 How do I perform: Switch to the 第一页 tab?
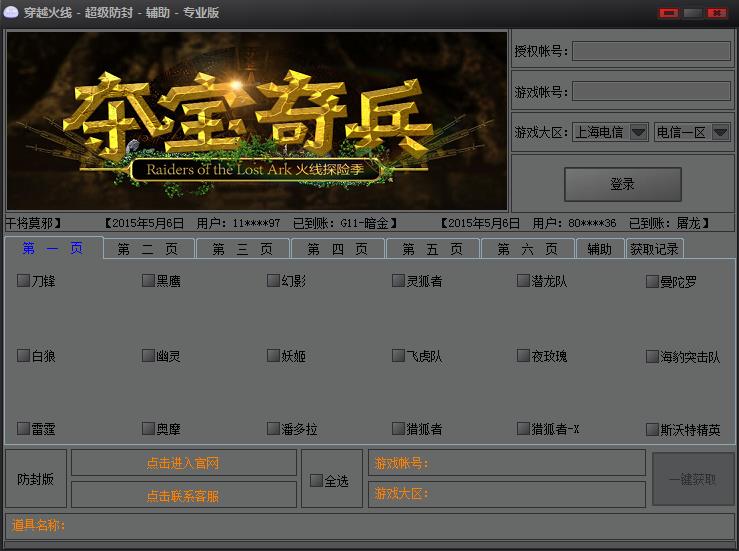pyautogui.click(x=53, y=248)
